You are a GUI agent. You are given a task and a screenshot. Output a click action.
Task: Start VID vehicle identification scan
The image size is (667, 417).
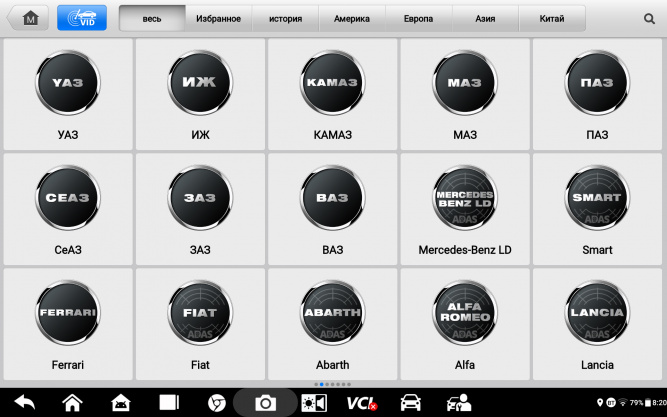pyautogui.click(x=82, y=18)
